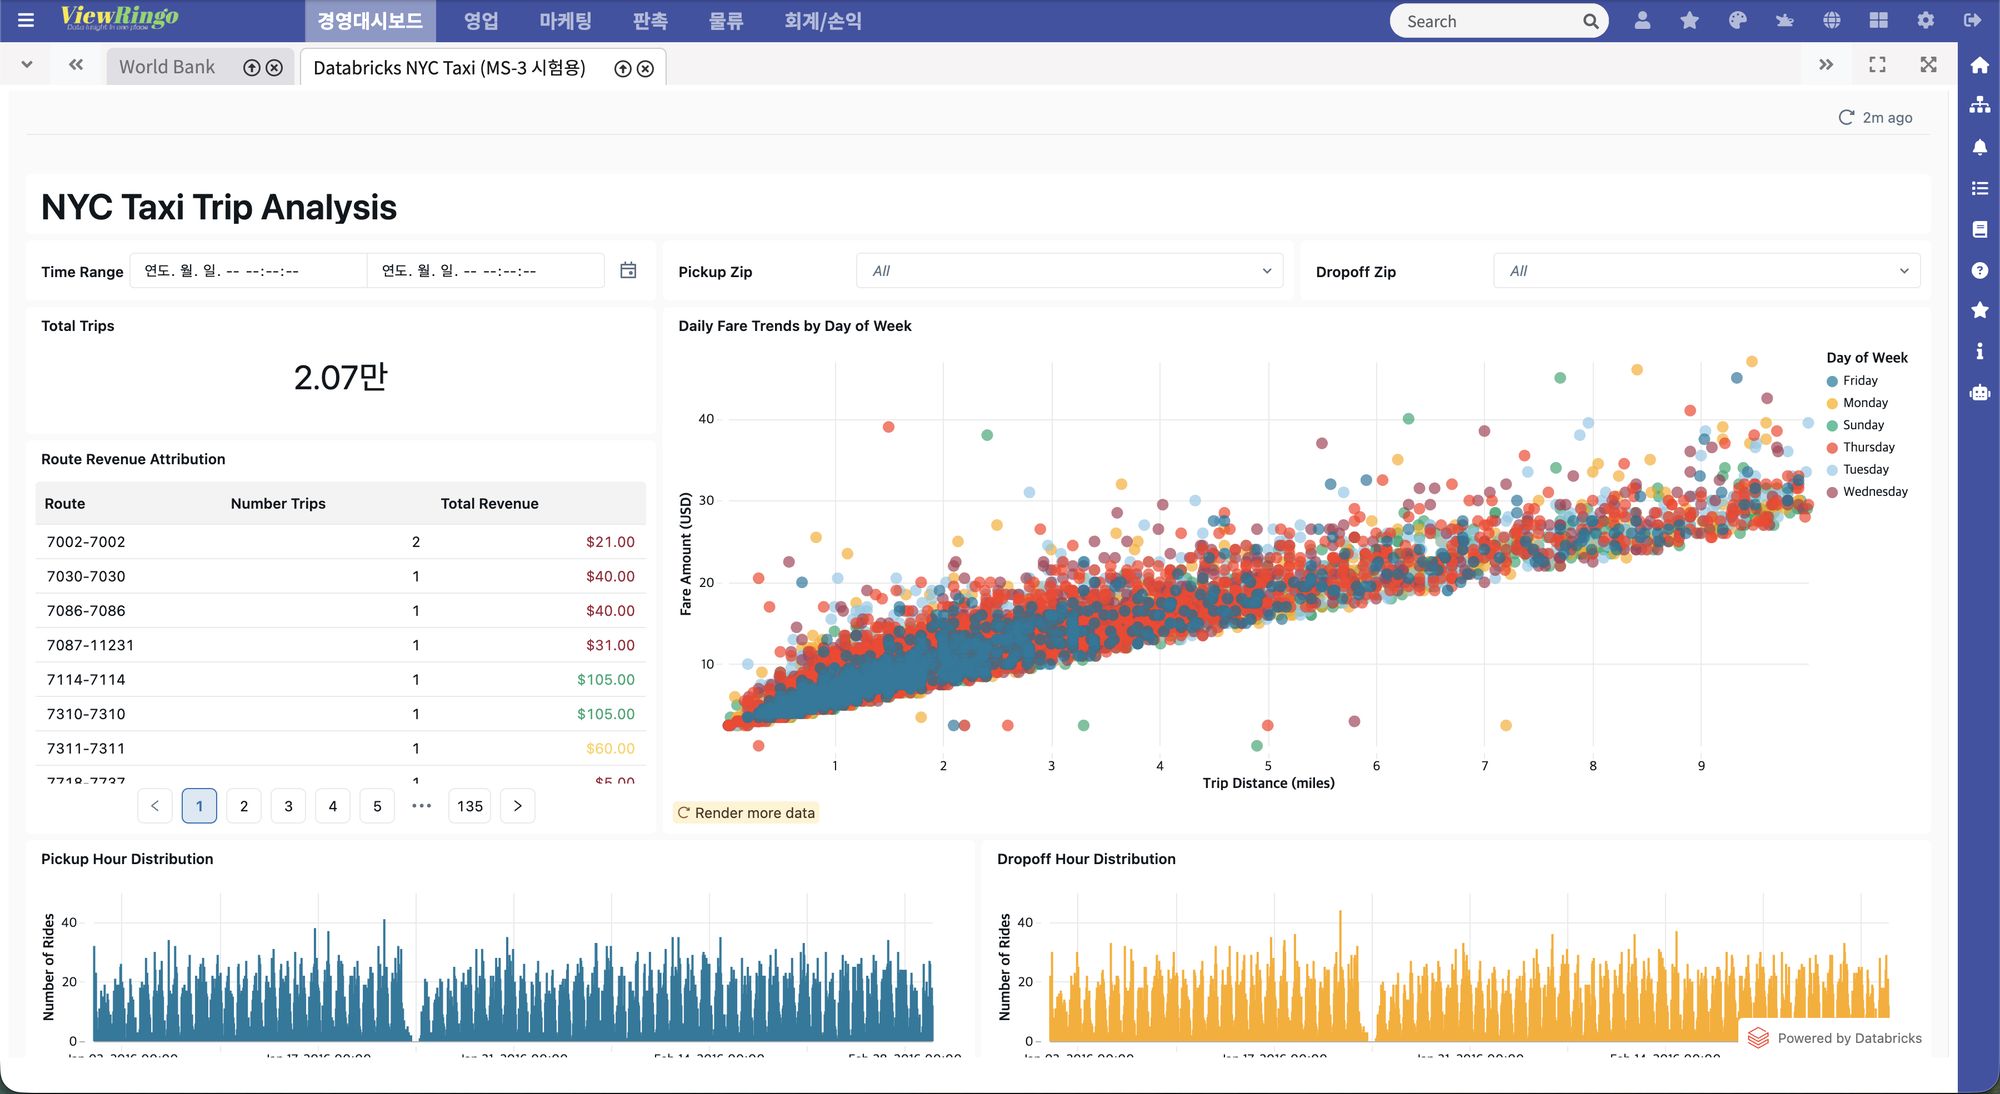
Task: Click the user profile icon in top bar
Action: coord(1642,20)
